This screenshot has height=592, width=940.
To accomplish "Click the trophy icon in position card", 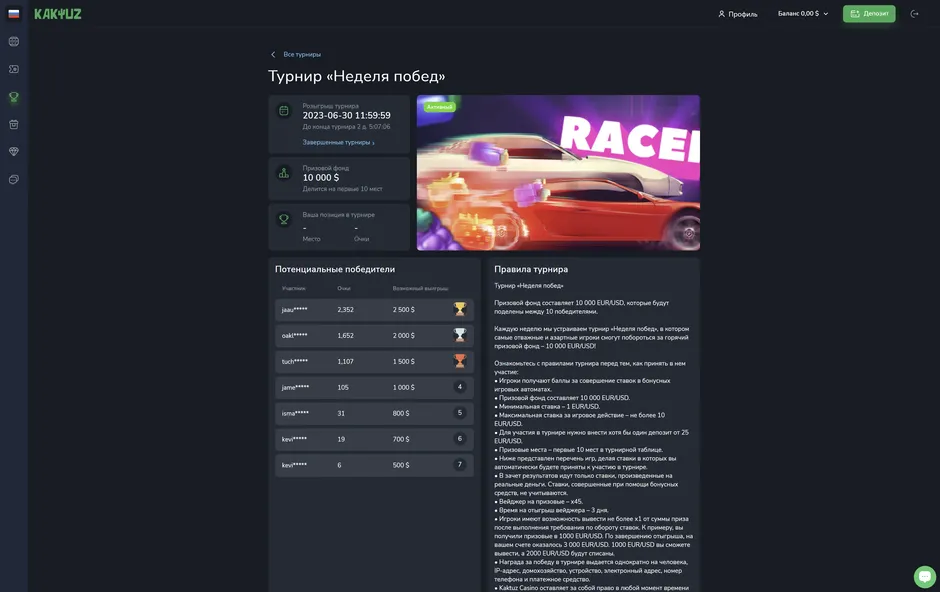I will 284,219.
